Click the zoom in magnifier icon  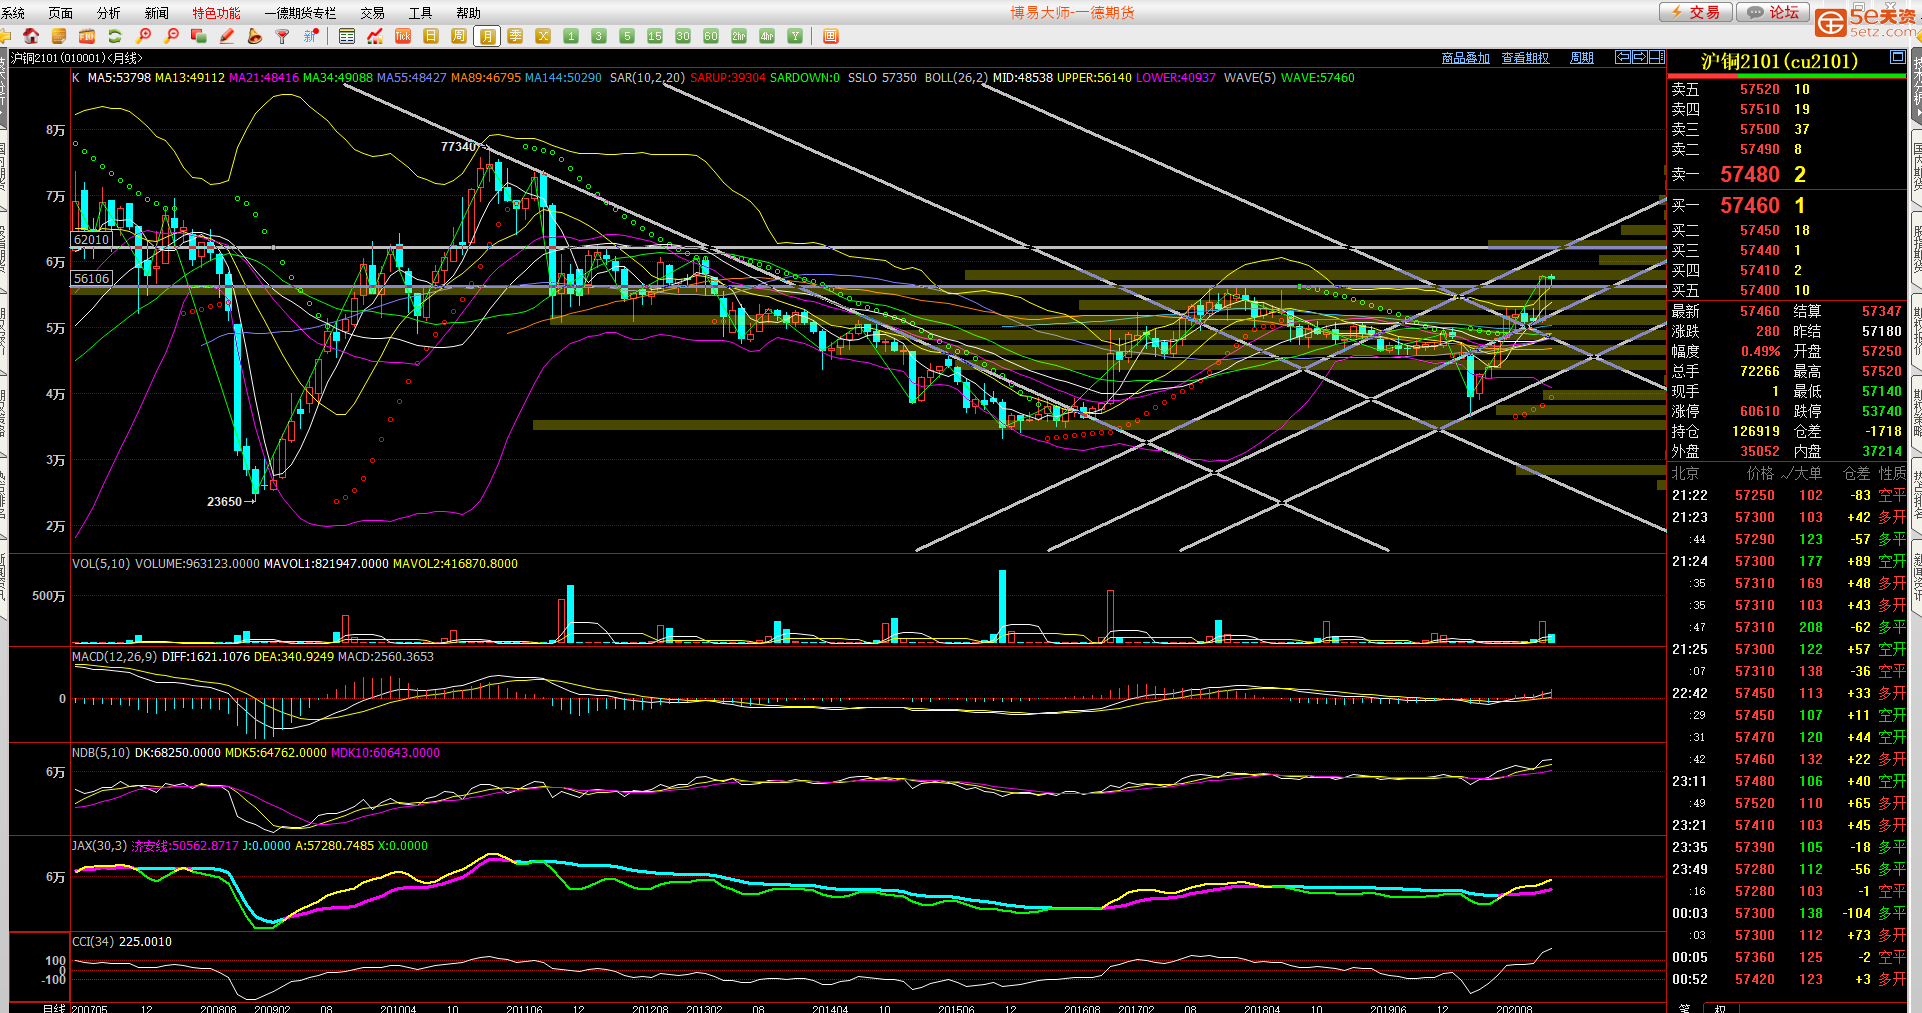pos(143,36)
